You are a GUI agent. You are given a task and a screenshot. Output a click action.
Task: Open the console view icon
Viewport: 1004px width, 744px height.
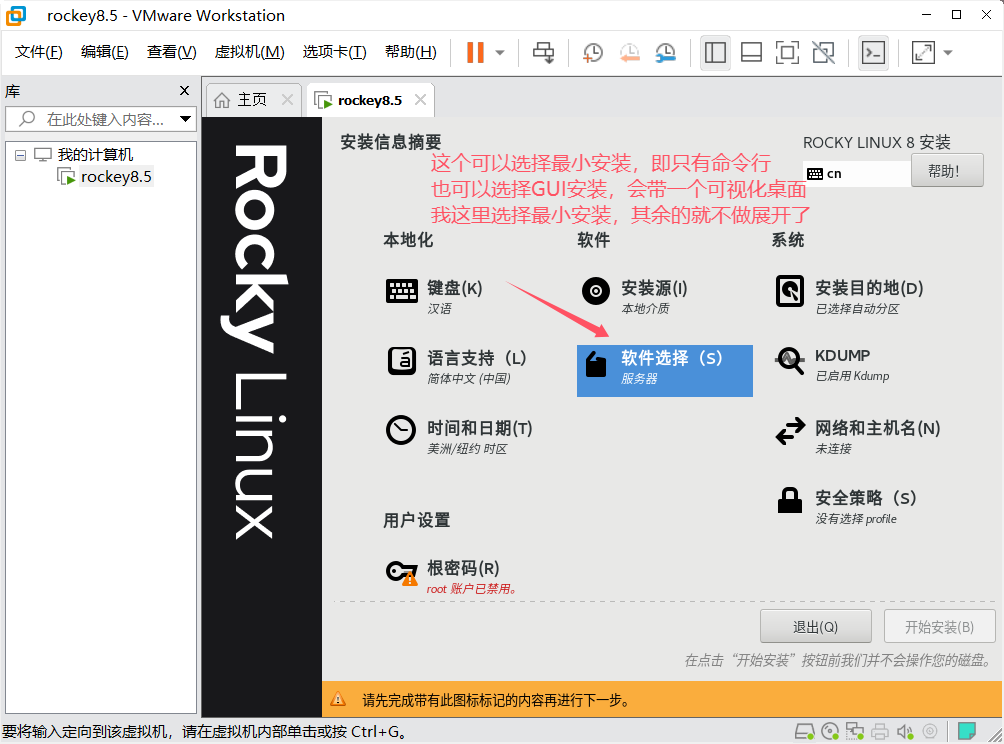pos(873,52)
